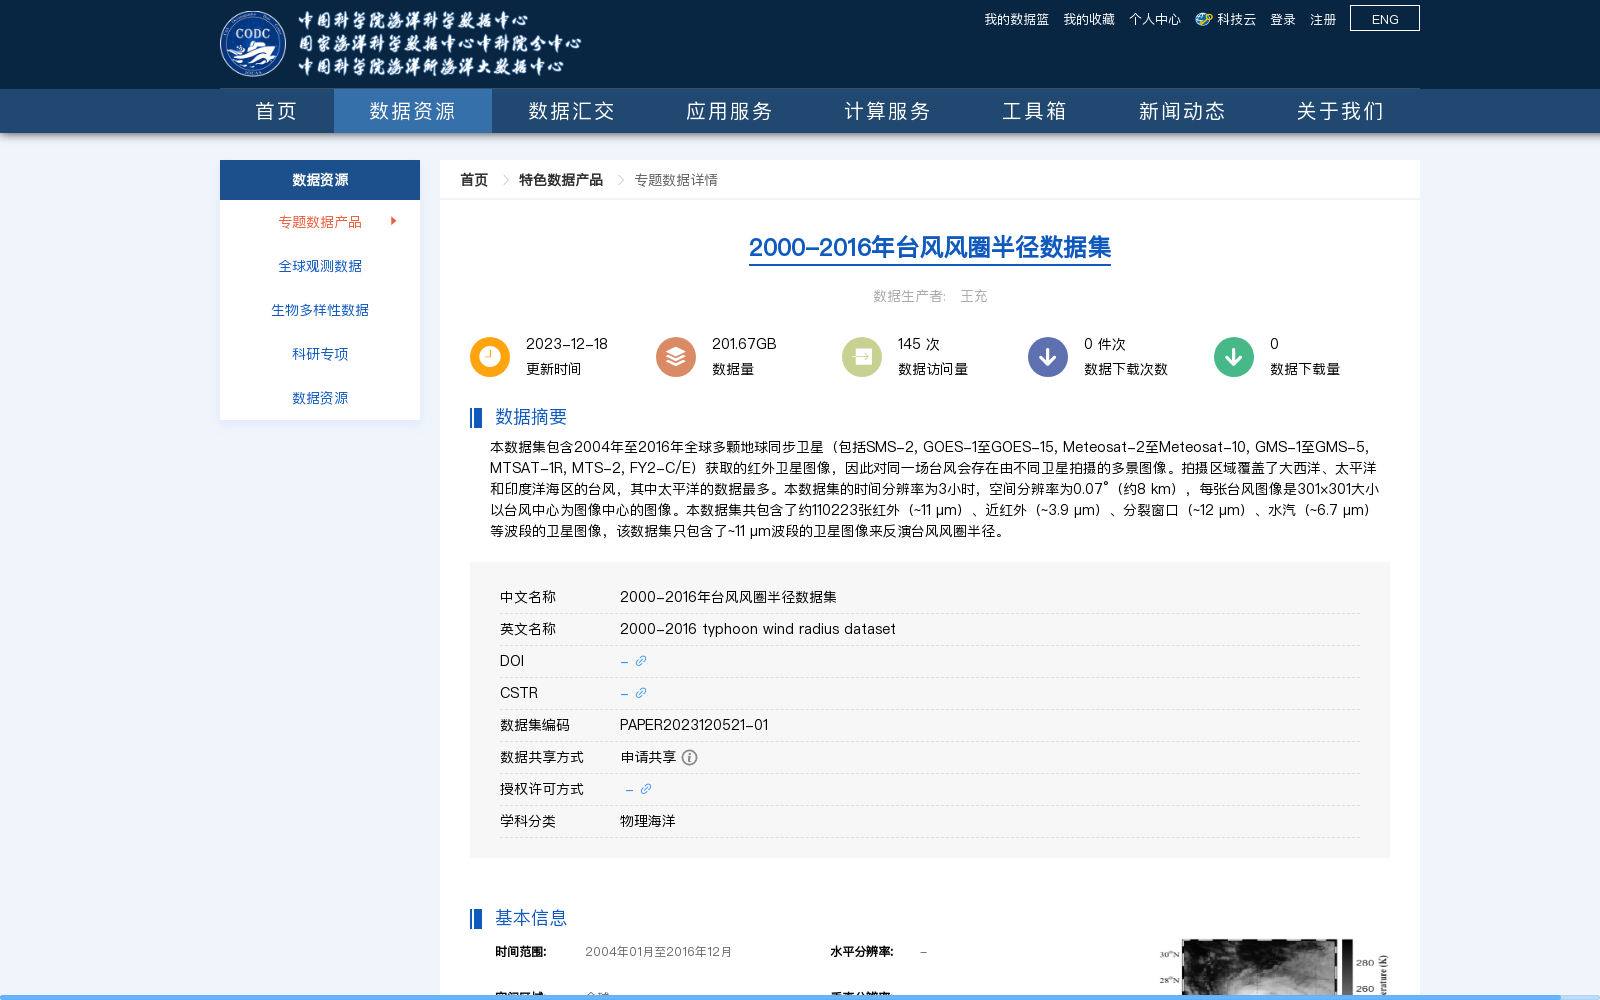1600x1000 pixels.
Task: Open the 首页 navigation tab
Action: pyautogui.click(x=277, y=111)
